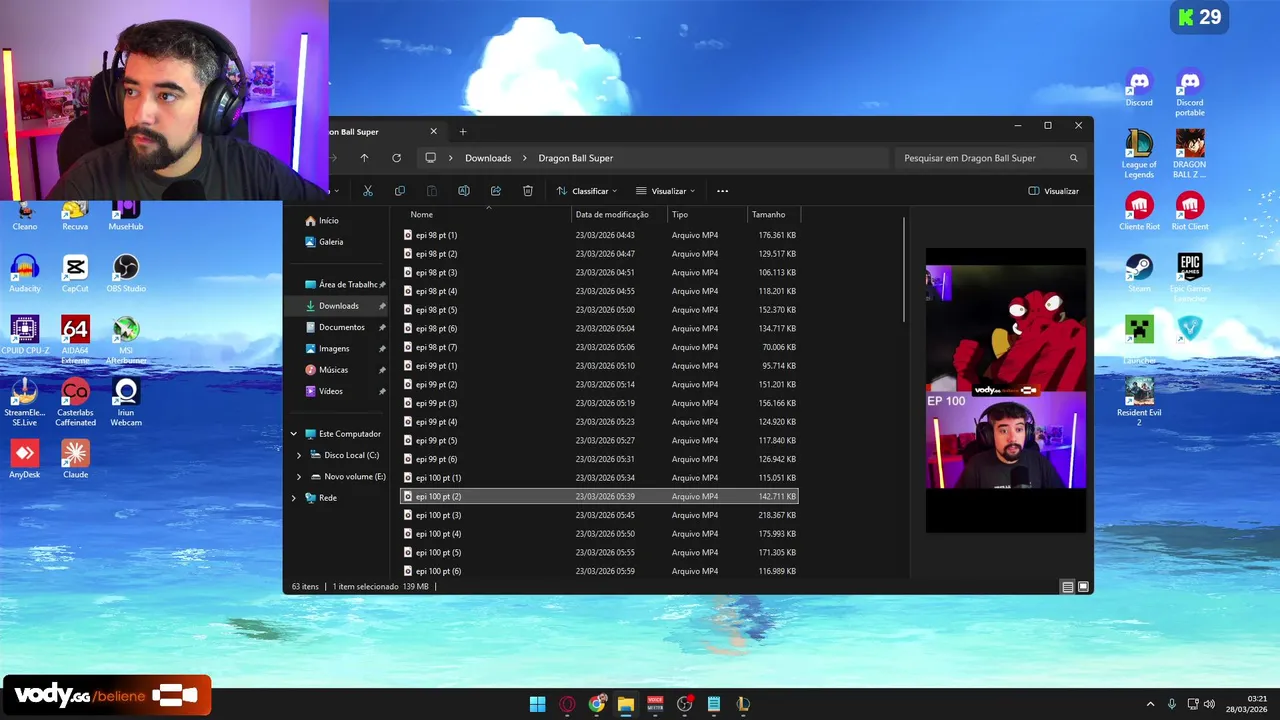
Task: Open Documentos in navigation pane
Action: coord(340,327)
